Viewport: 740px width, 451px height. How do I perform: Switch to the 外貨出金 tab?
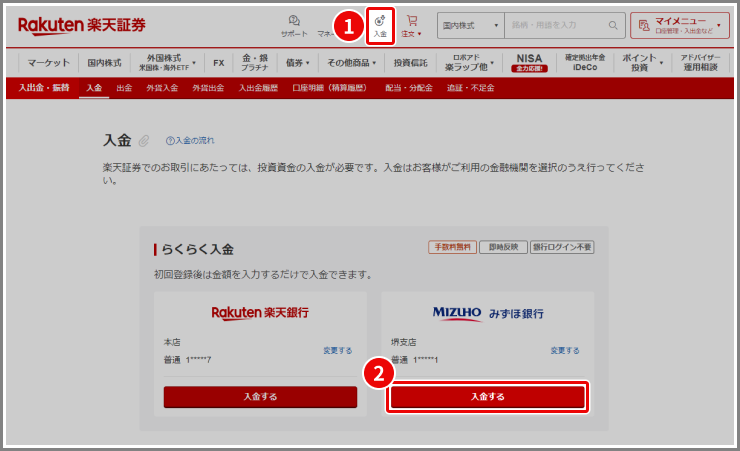point(208,88)
